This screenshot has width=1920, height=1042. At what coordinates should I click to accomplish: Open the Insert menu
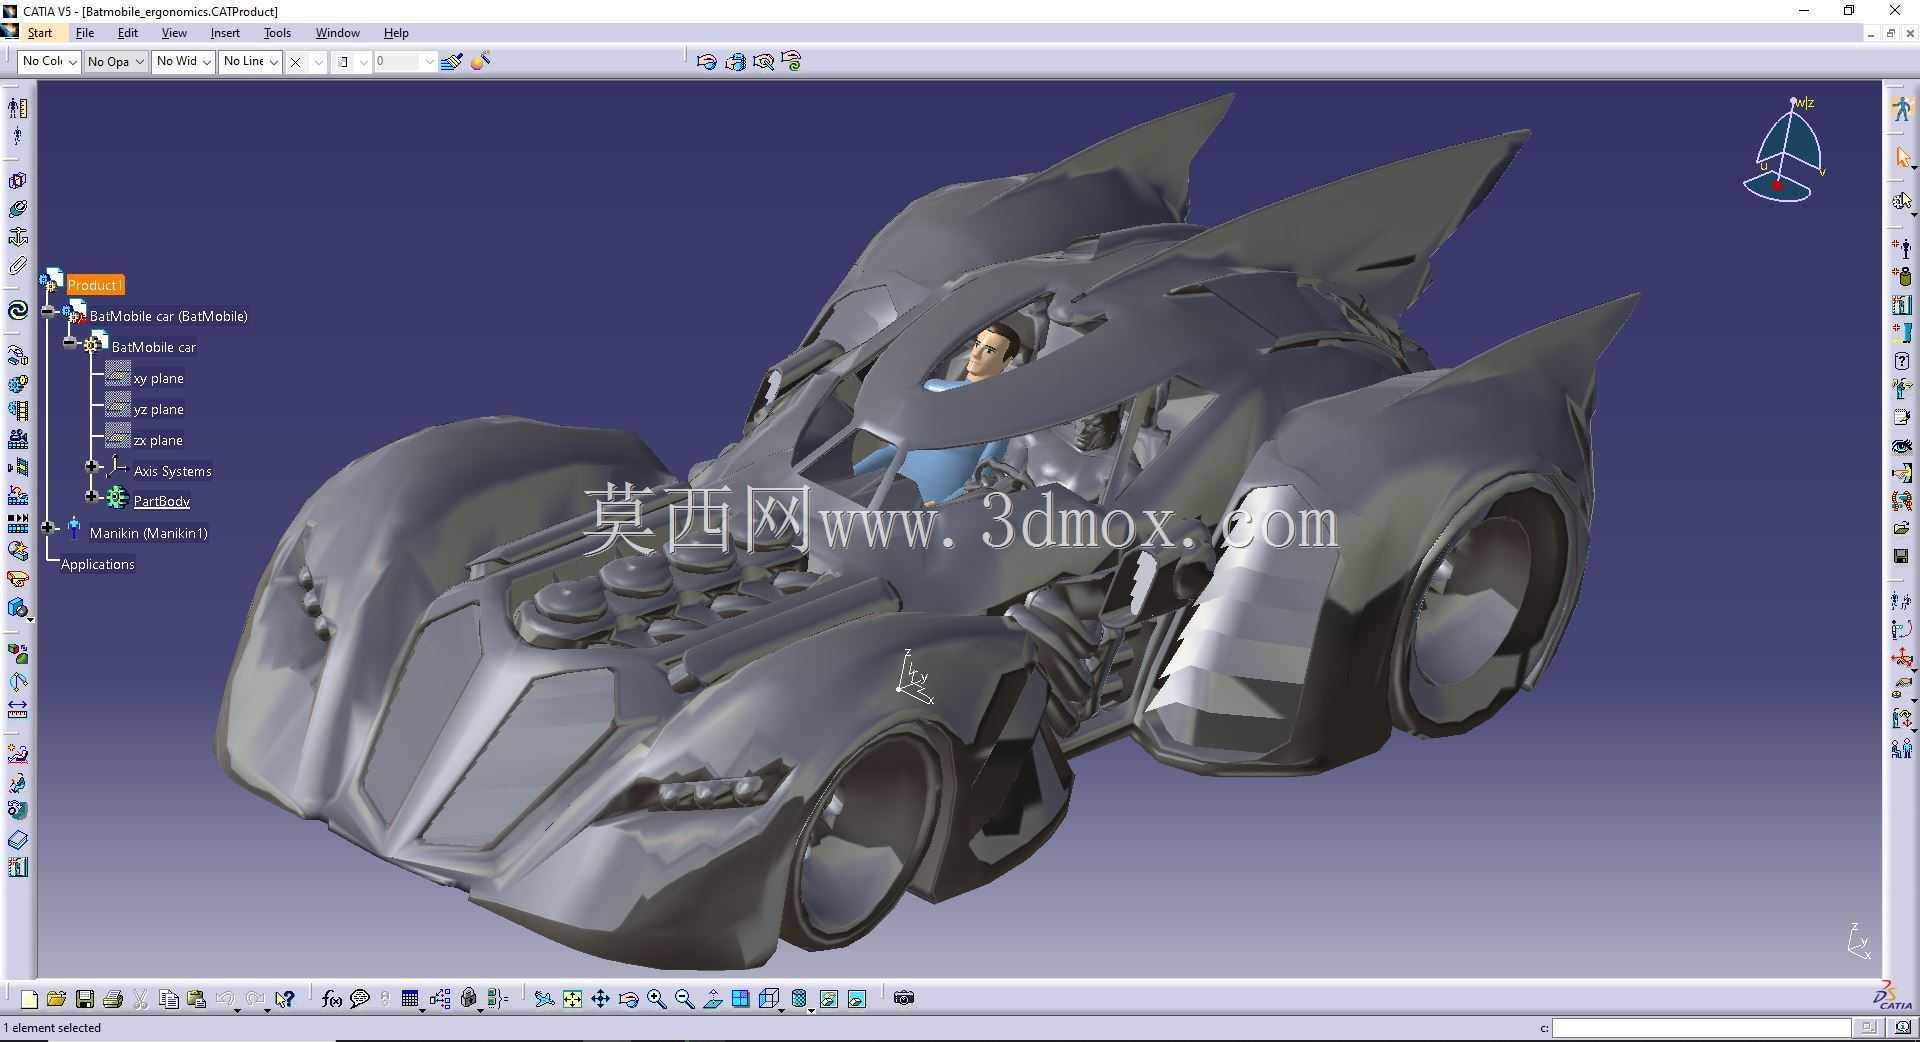(225, 33)
